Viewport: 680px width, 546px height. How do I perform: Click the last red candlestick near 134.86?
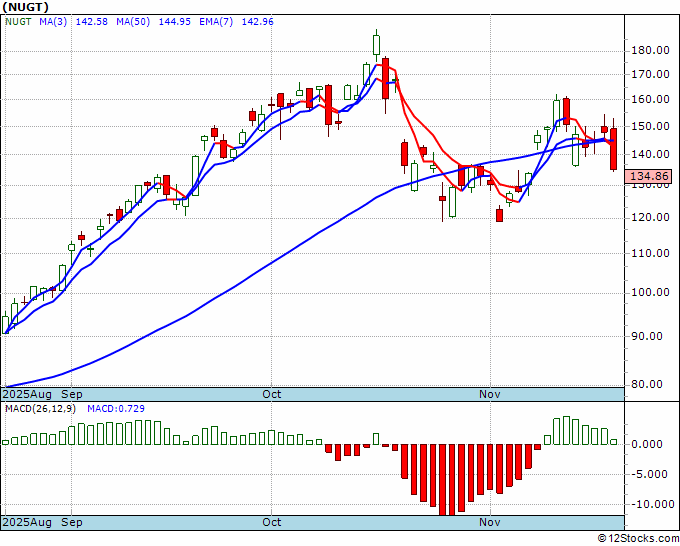pos(613,149)
